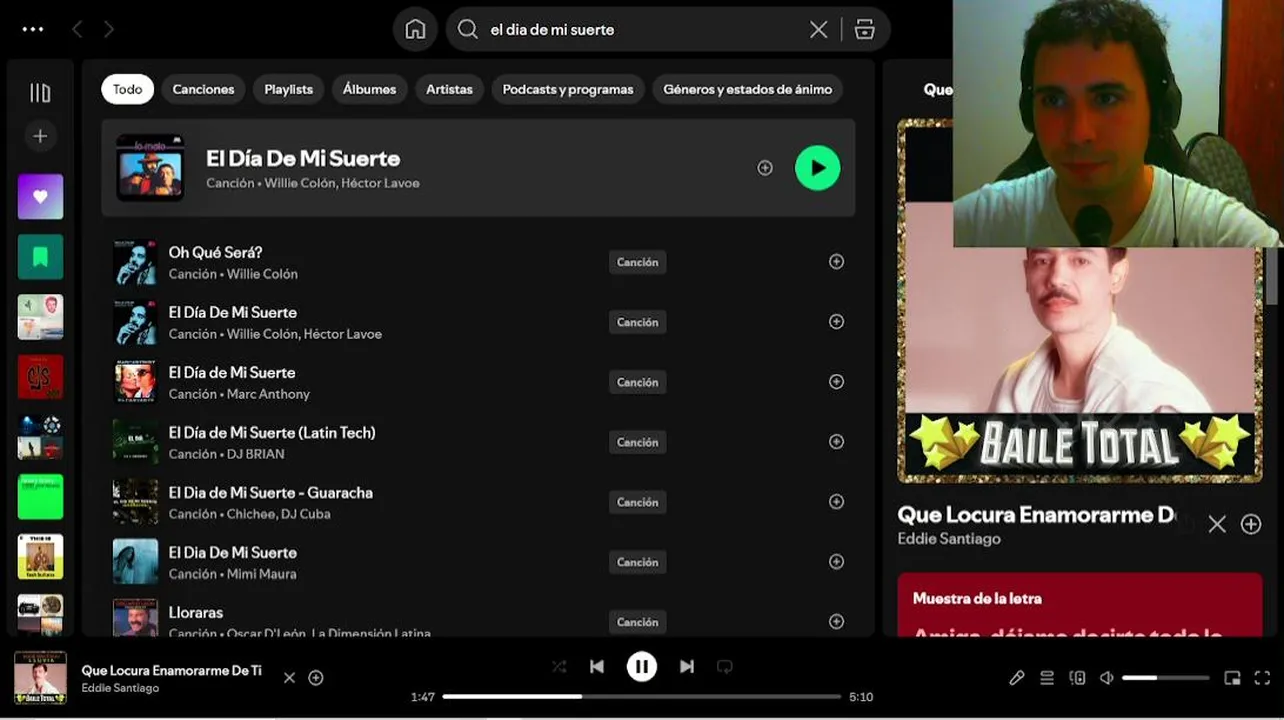Add Que Locura to library from right panel
Screen dimensions: 1284x720
click(x=1251, y=524)
